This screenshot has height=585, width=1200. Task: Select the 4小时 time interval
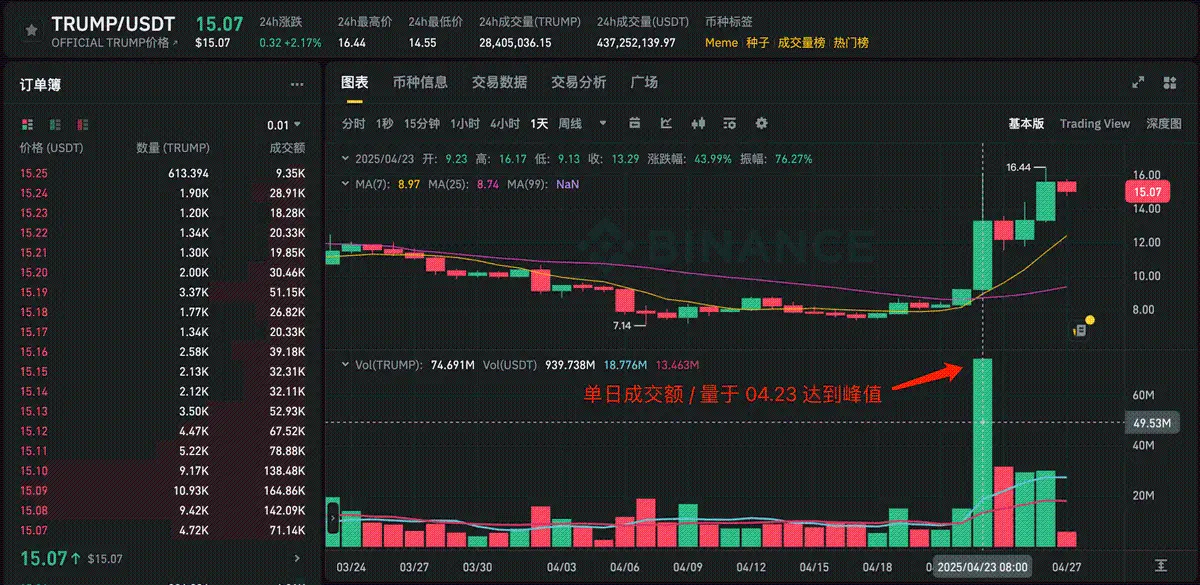504,124
